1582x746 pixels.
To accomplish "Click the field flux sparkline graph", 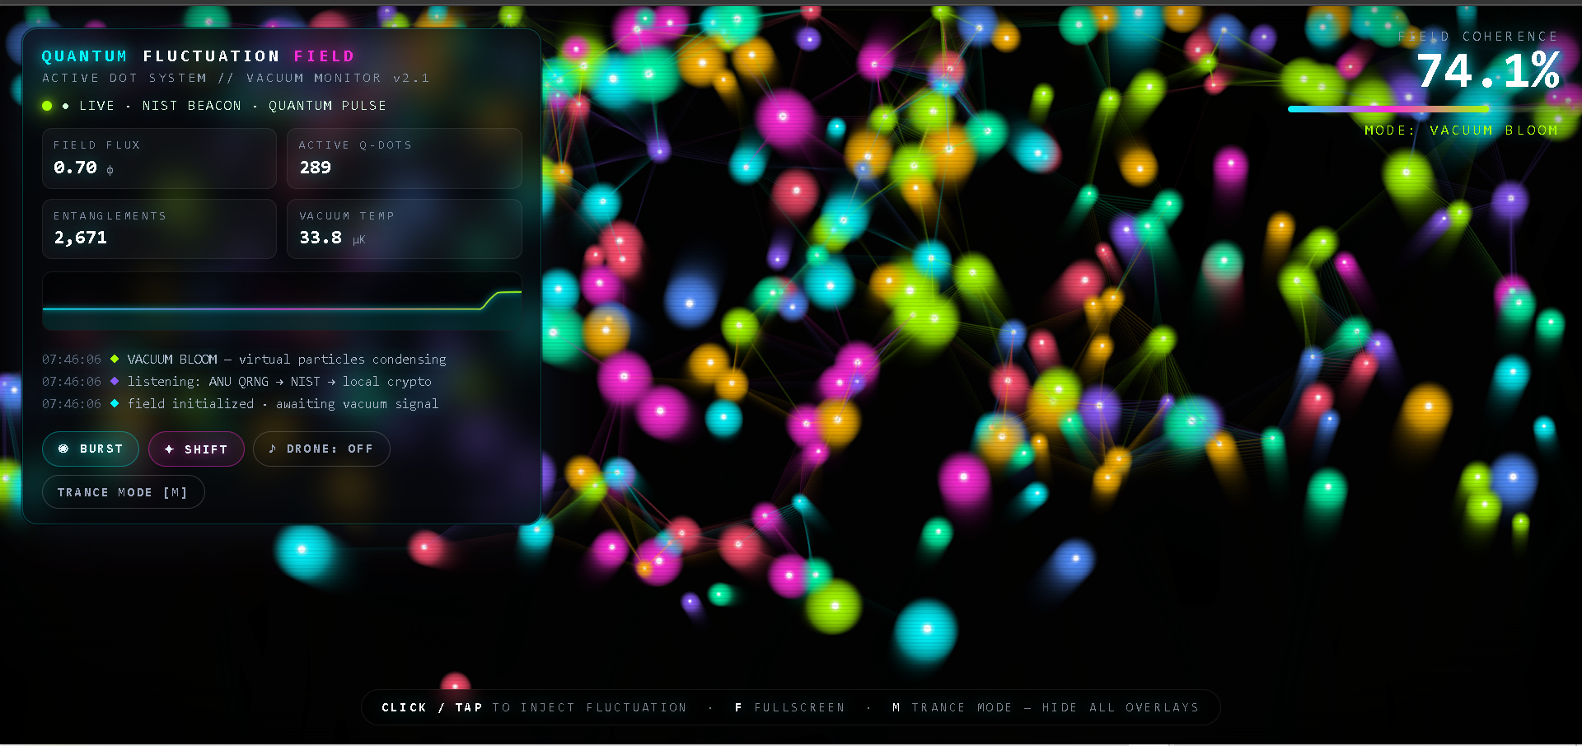I will (282, 301).
